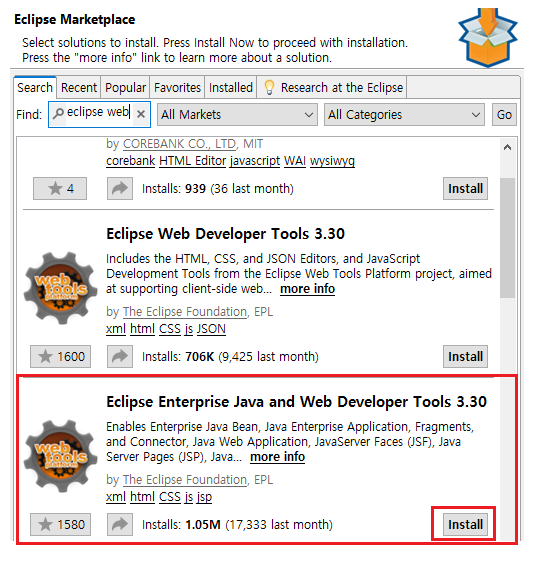Click the Eclipse Marketplace box icon
The image size is (536, 563).
(488, 37)
